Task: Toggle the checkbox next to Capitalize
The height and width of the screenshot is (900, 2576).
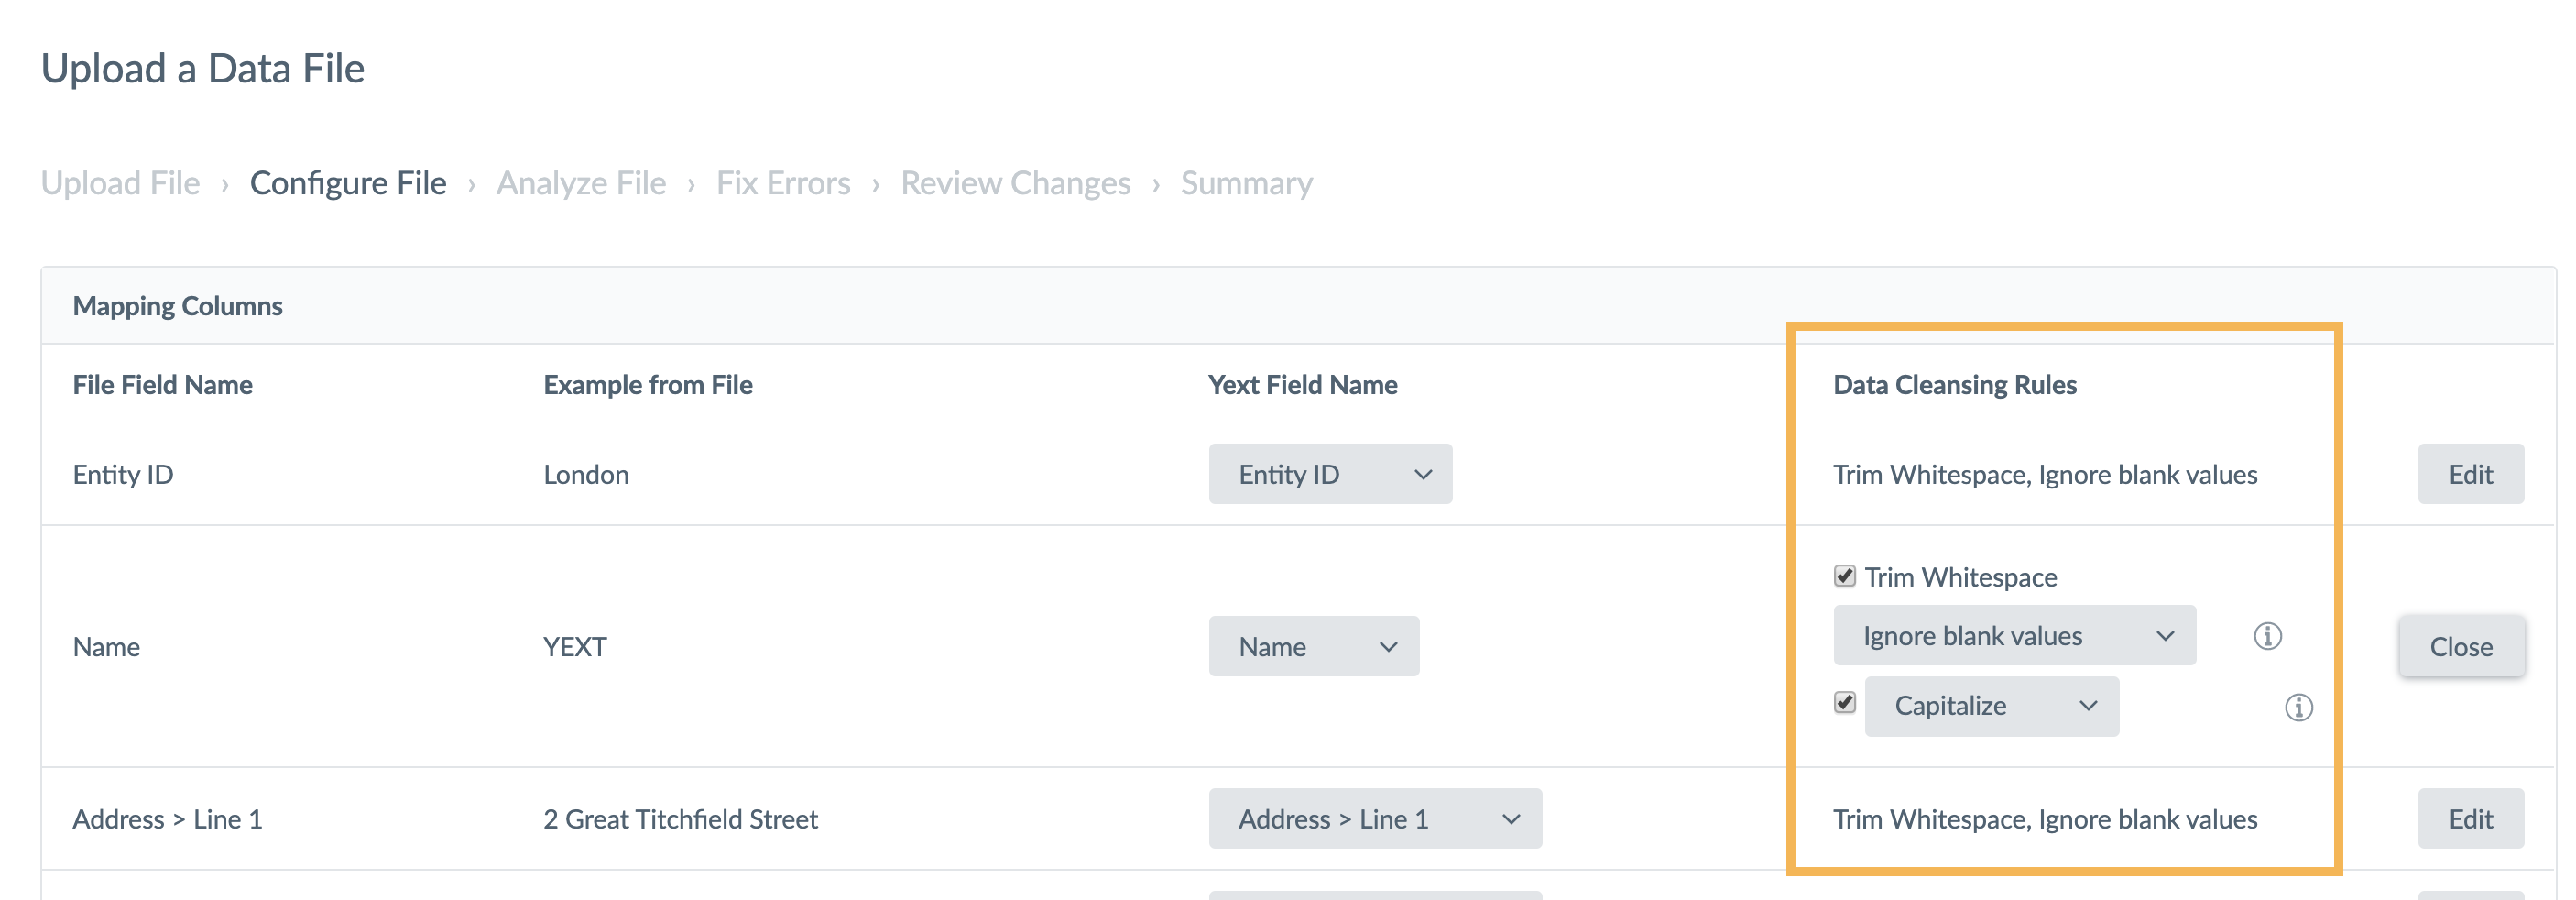Action: pos(1844,703)
